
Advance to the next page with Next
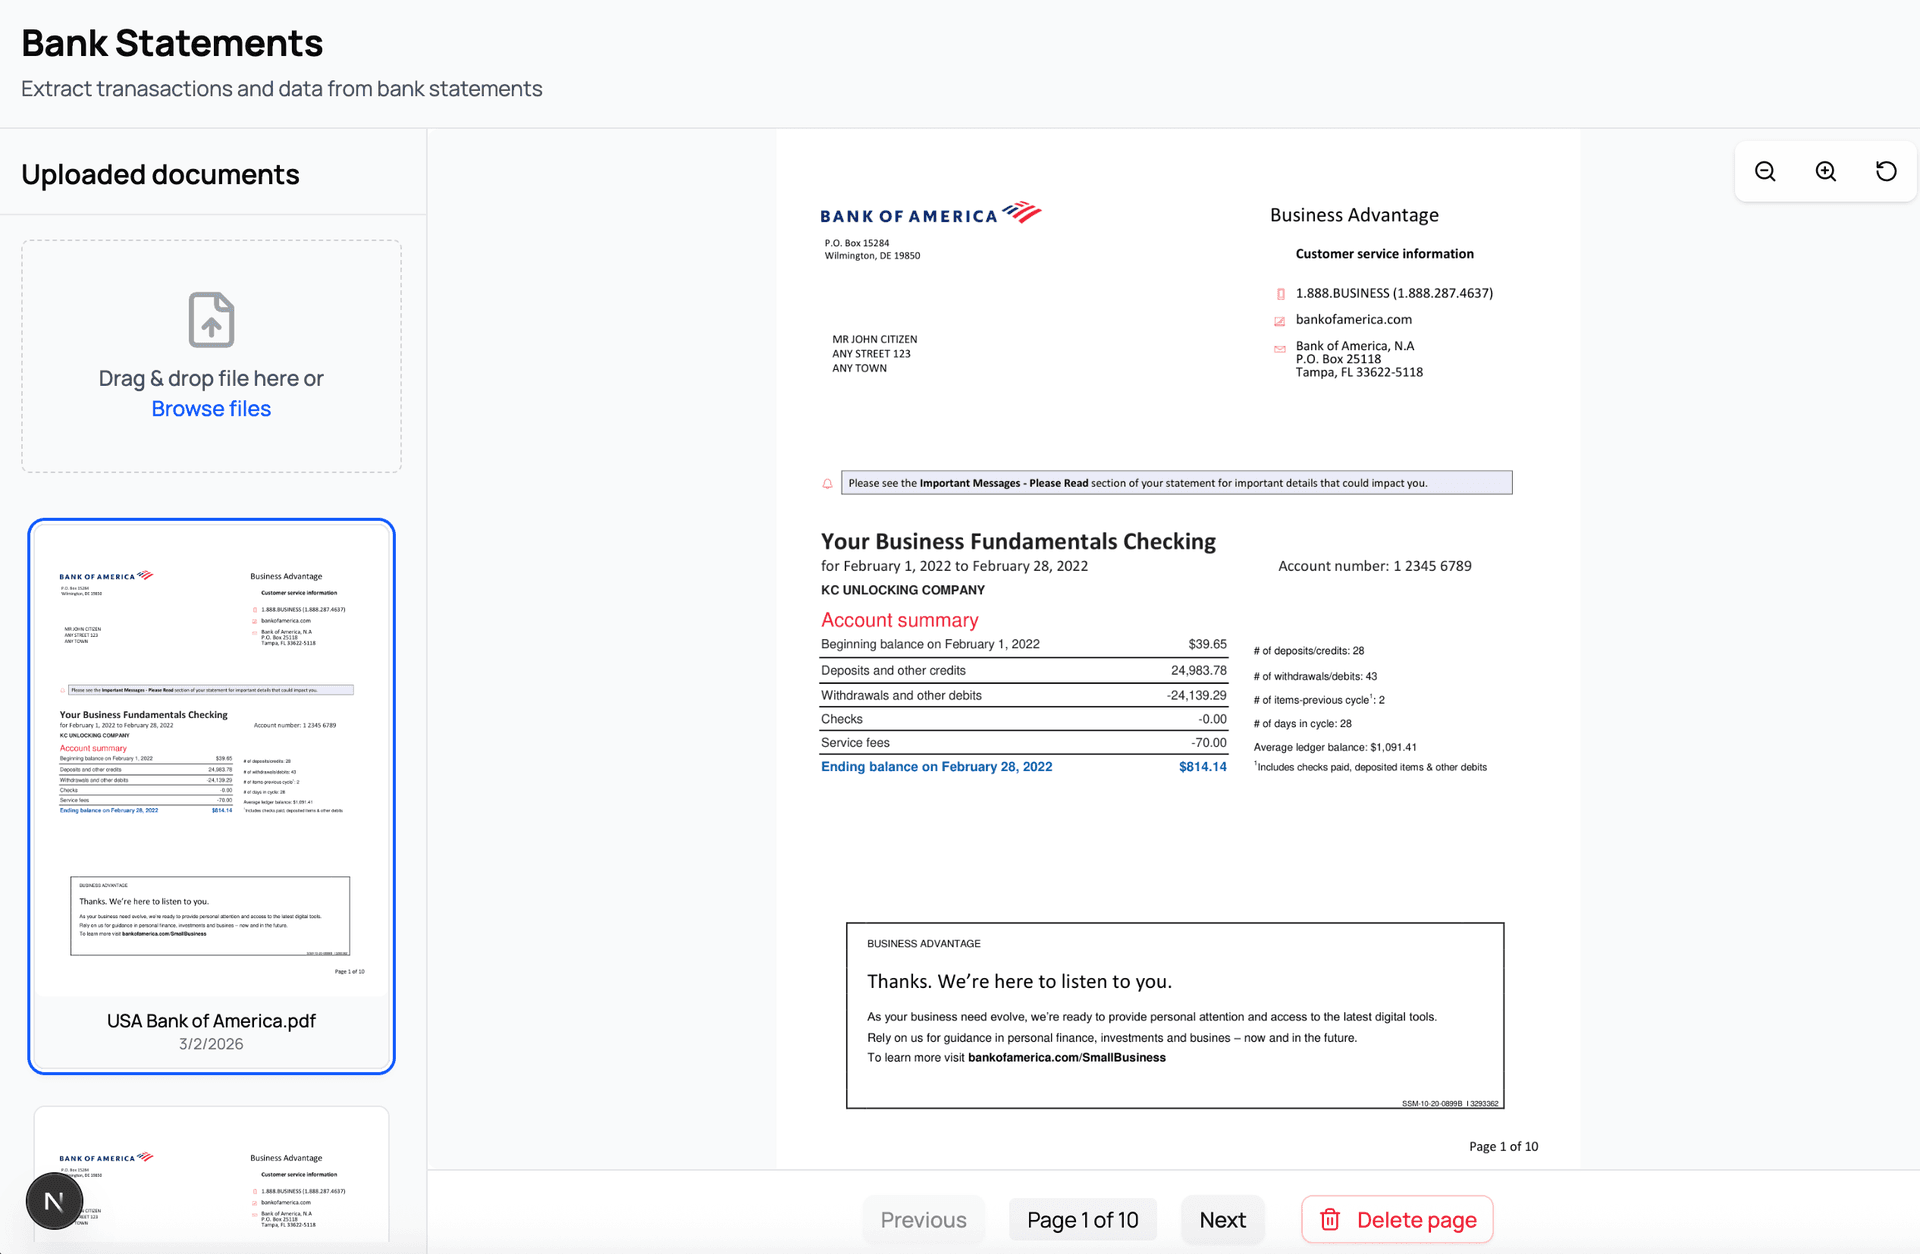(1222, 1219)
